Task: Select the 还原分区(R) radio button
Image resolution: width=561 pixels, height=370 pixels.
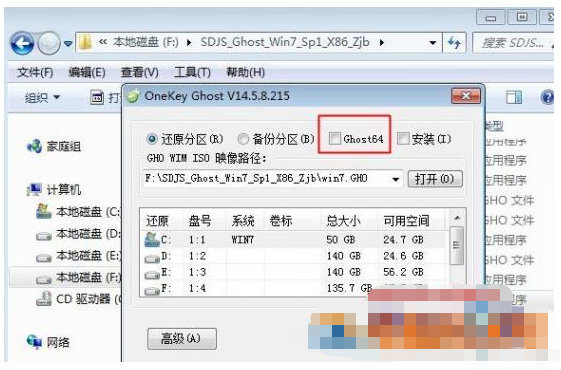Action: [152, 139]
